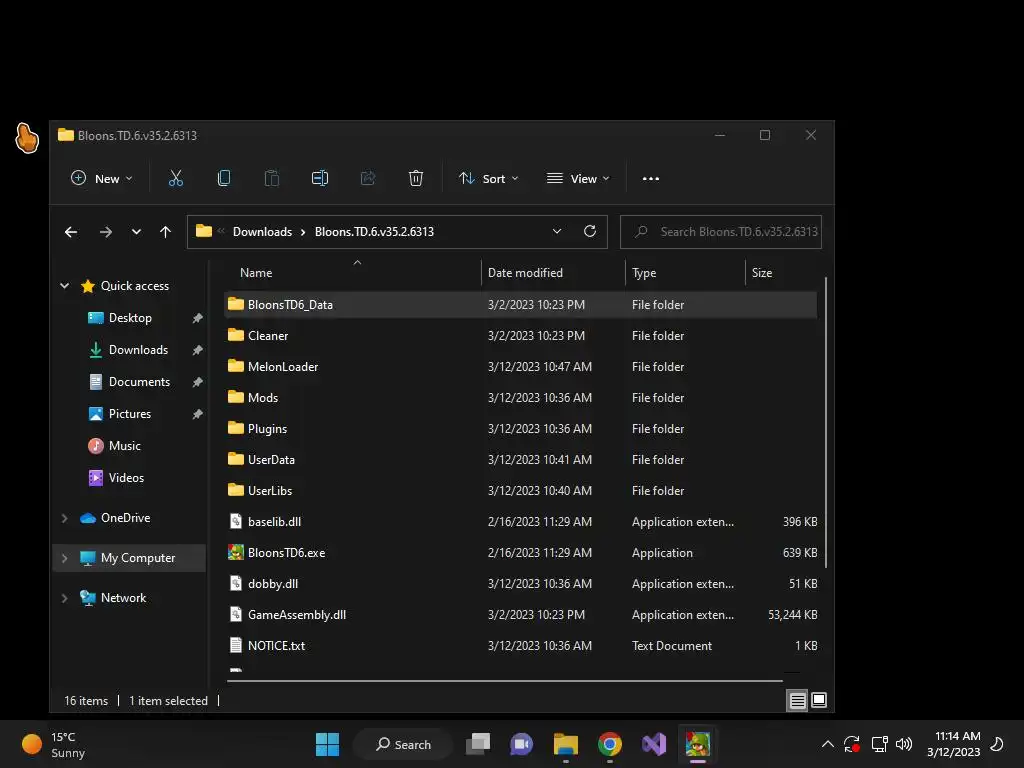Select the dobby.dll file
This screenshot has width=1024, height=768.
520,584
